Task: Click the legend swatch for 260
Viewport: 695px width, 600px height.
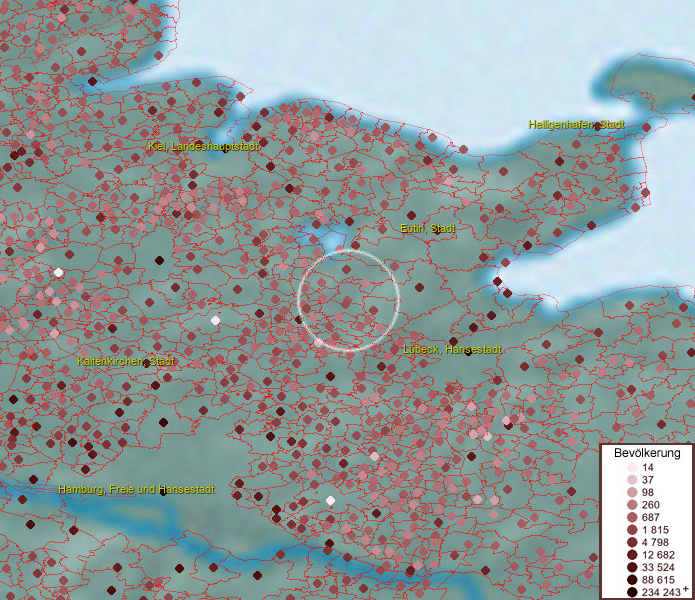Action: [632, 505]
